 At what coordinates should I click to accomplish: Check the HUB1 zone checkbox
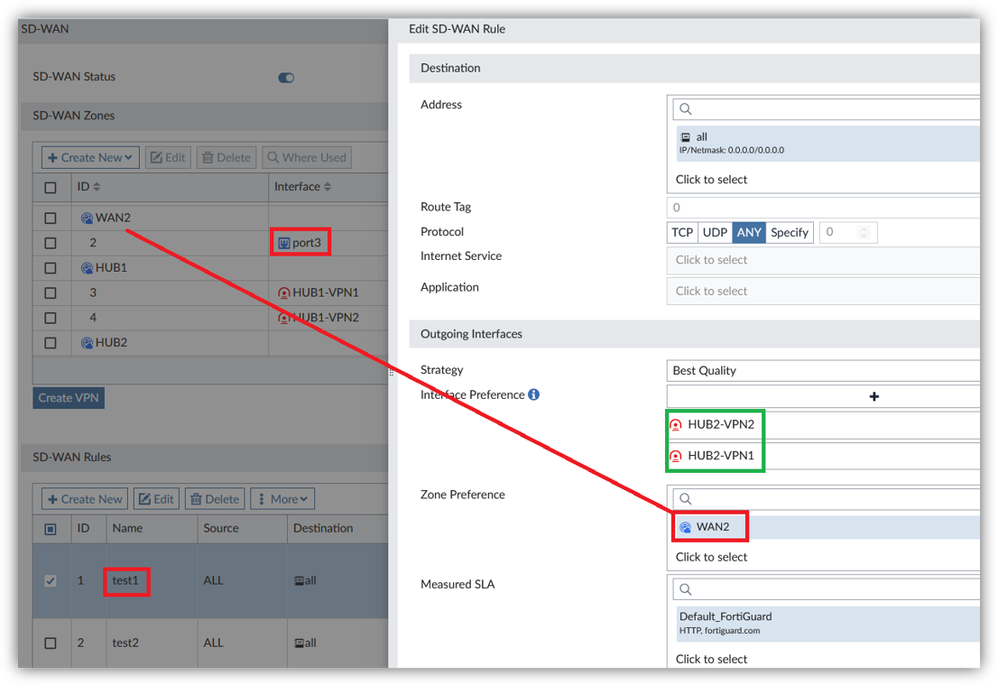[50, 268]
